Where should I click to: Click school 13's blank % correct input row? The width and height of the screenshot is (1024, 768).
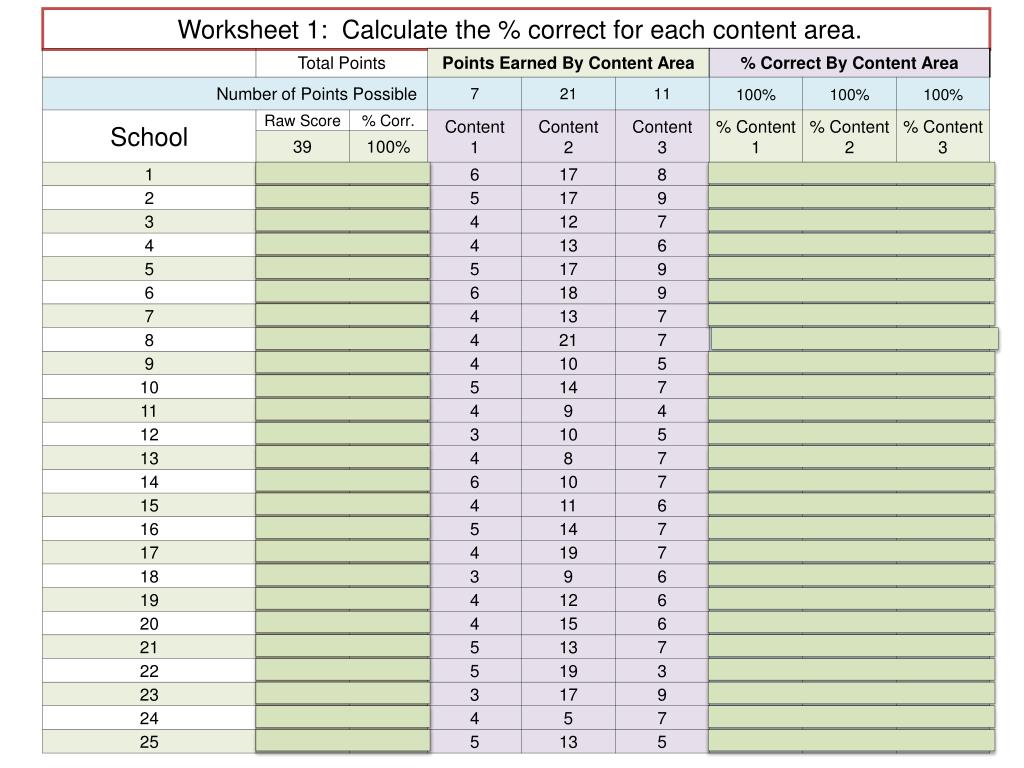[x=852, y=458]
